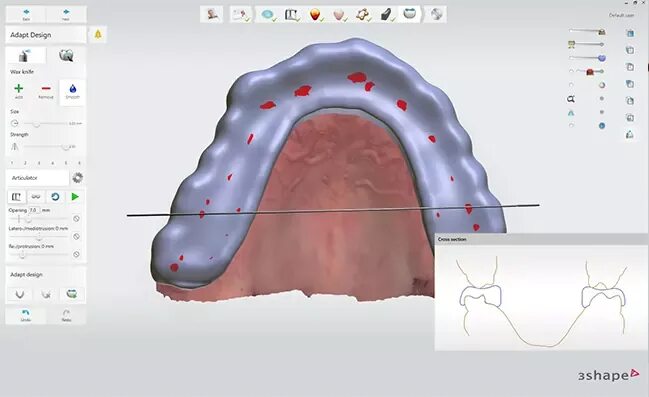Choose the Remove wax knife mode
This screenshot has height=397, width=649.
tap(46, 91)
